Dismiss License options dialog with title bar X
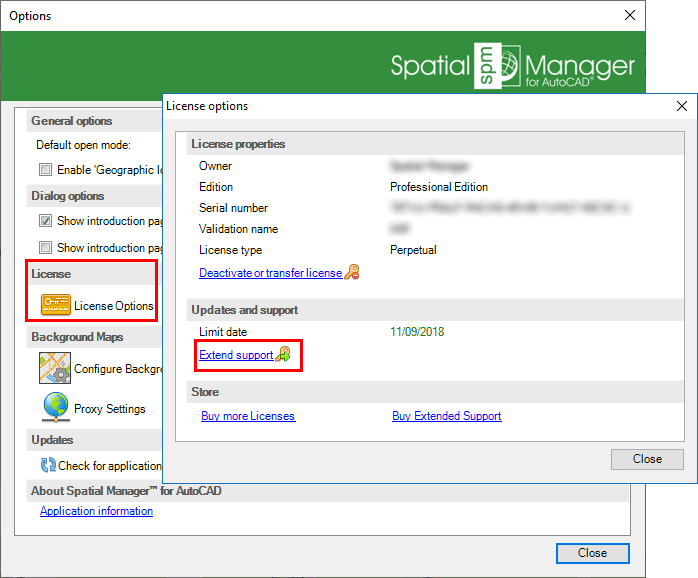 (x=681, y=106)
